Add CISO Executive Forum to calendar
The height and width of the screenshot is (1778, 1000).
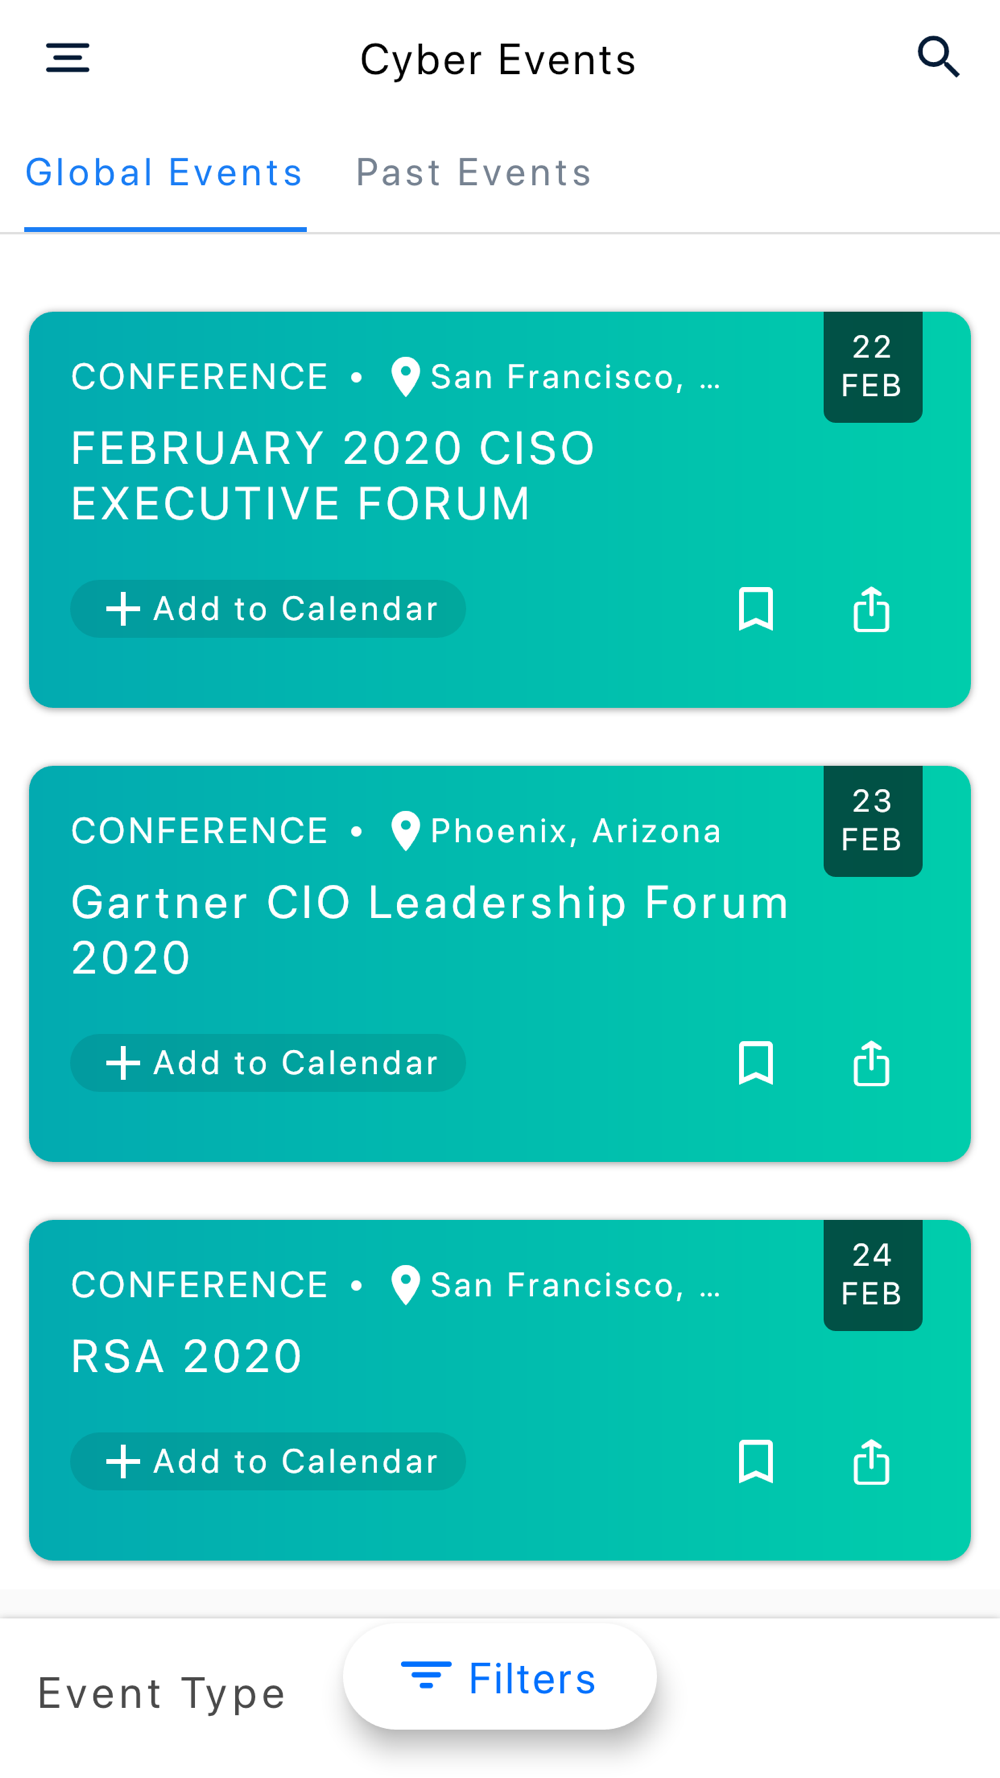click(268, 609)
